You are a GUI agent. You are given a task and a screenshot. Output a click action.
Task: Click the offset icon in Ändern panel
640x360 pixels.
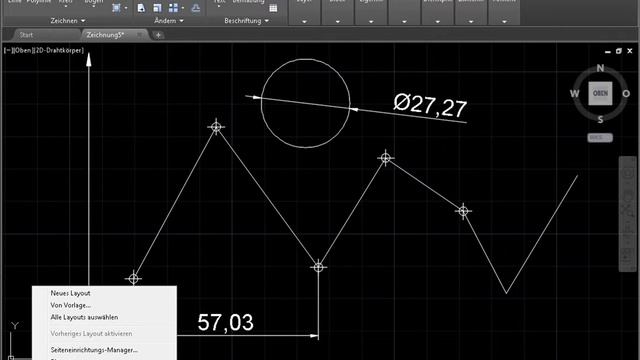click(196, 8)
